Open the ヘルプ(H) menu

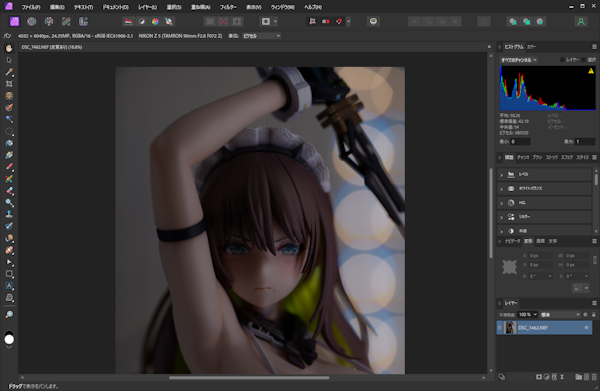pyautogui.click(x=313, y=7)
